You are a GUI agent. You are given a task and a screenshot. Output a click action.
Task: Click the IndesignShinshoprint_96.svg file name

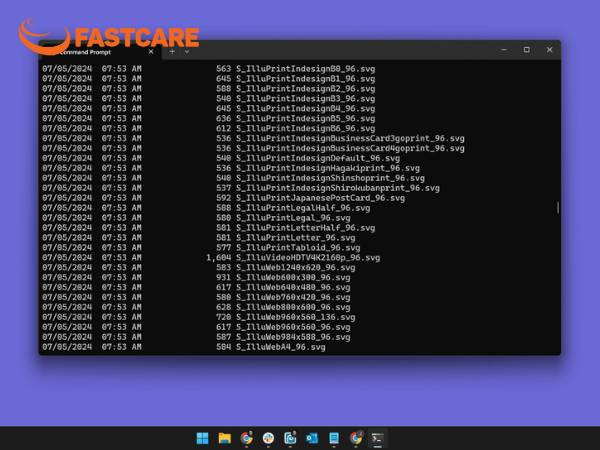[330, 178]
